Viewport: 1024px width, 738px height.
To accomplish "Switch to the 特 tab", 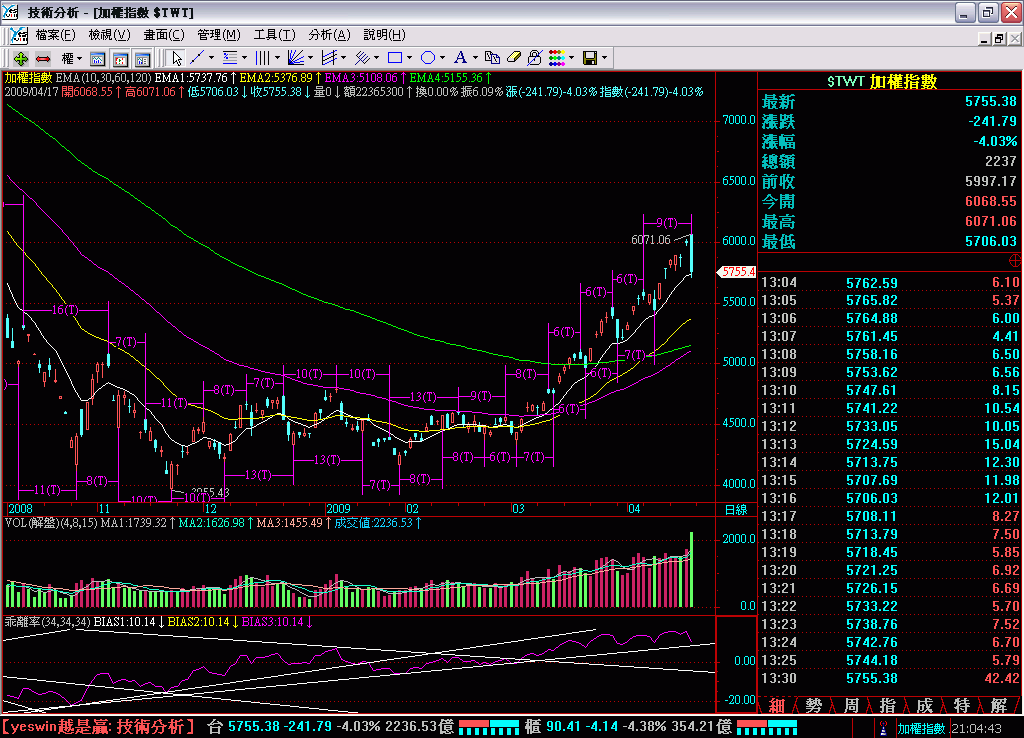I will (x=961, y=705).
